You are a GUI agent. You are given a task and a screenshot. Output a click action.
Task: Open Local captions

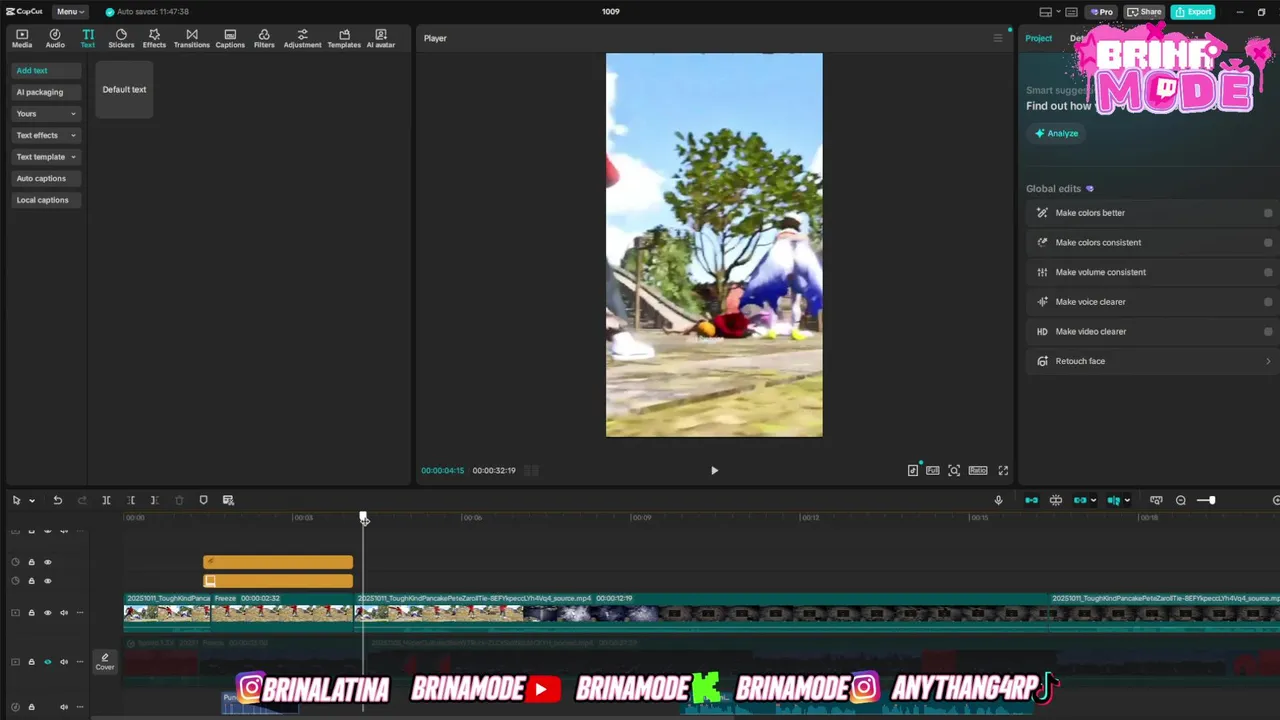(x=46, y=200)
